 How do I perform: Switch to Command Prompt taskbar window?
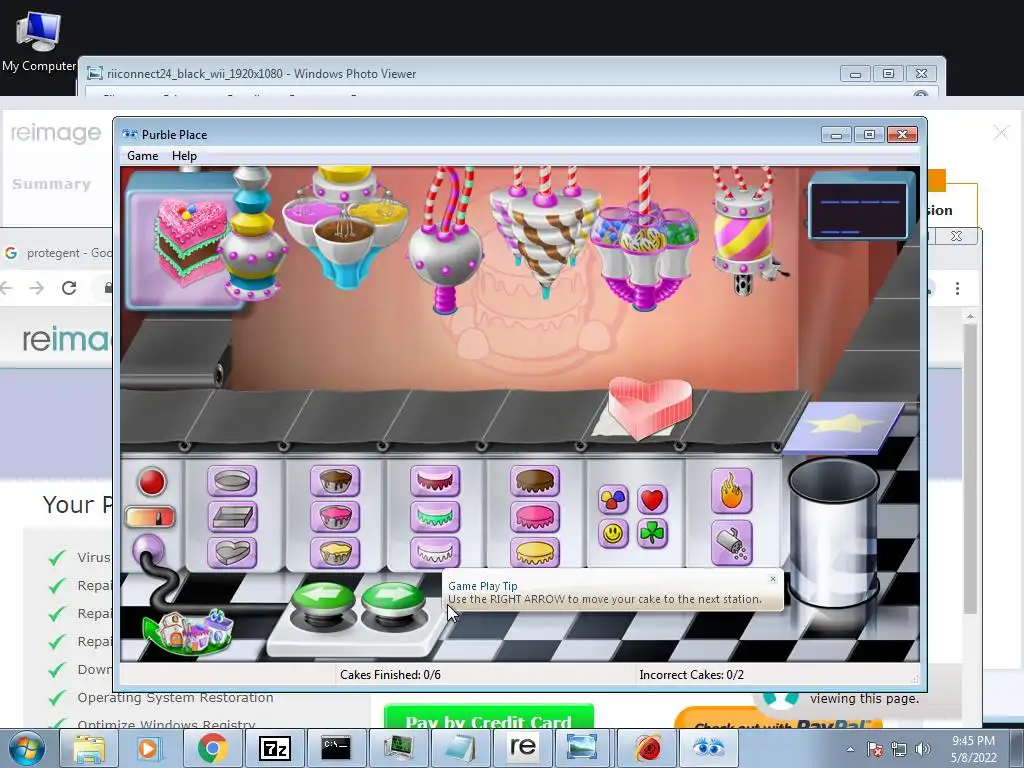pos(336,748)
